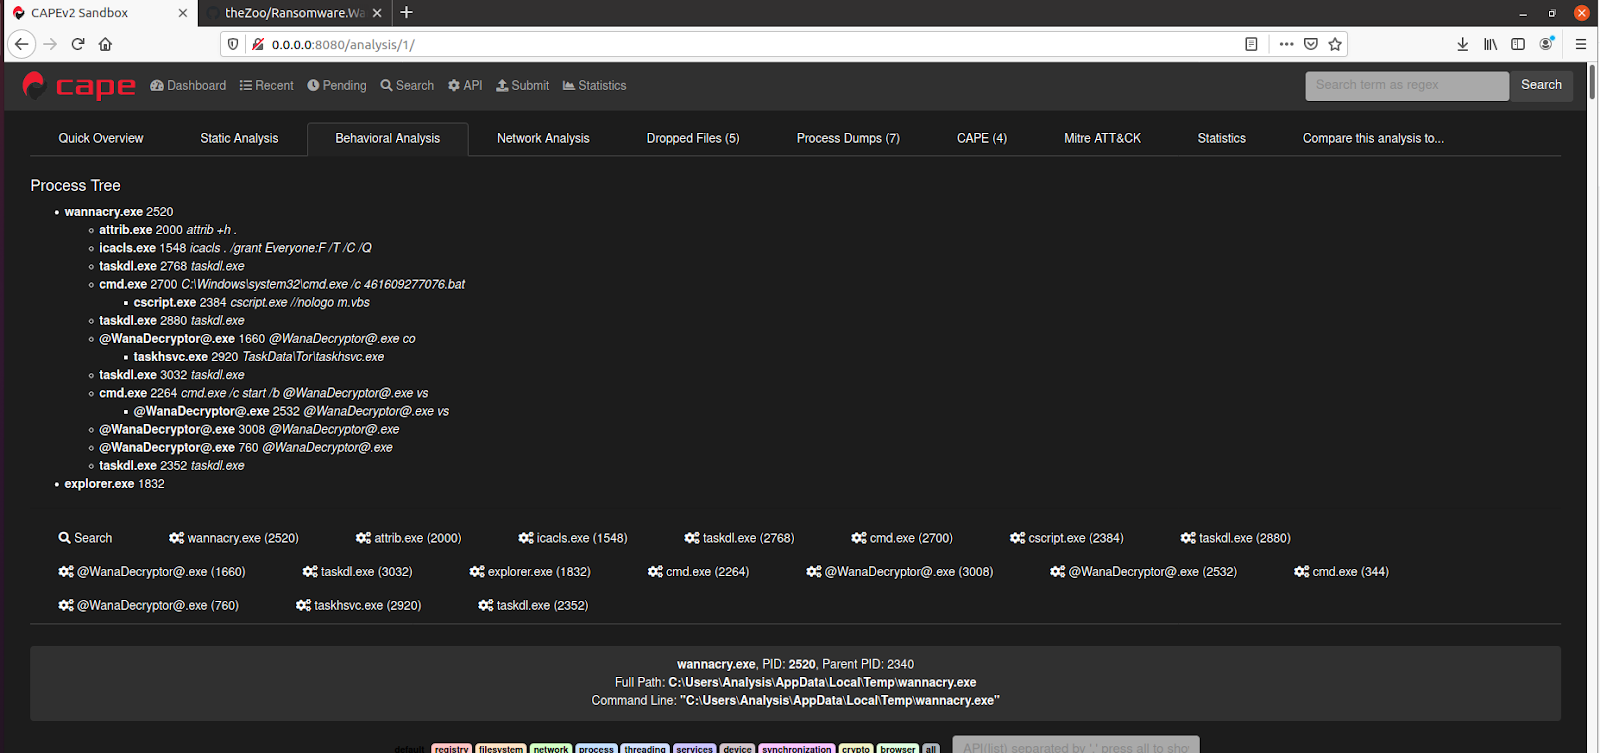The height and width of the screenshot is (753, 1600).
Task: Select process pill taskdl.exe (2880)
Action: point(1236,538)
